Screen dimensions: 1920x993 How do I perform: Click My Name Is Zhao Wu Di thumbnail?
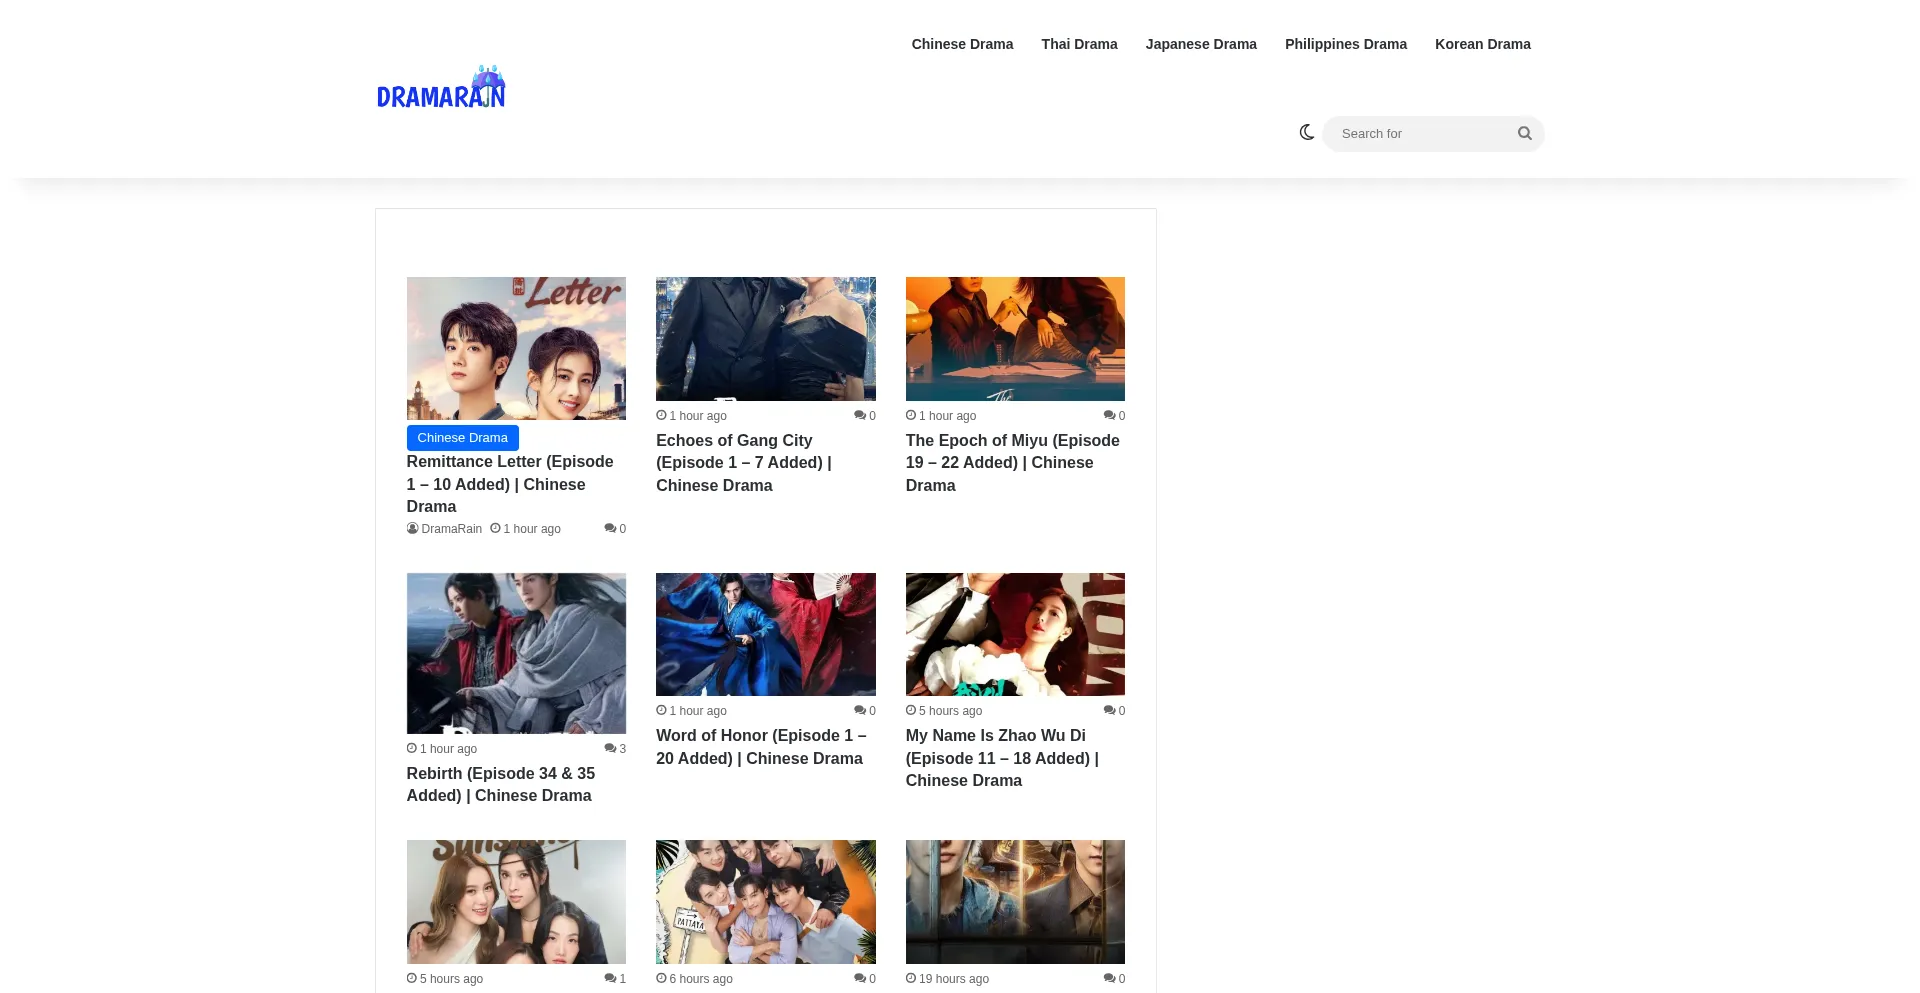[1015, 634]
